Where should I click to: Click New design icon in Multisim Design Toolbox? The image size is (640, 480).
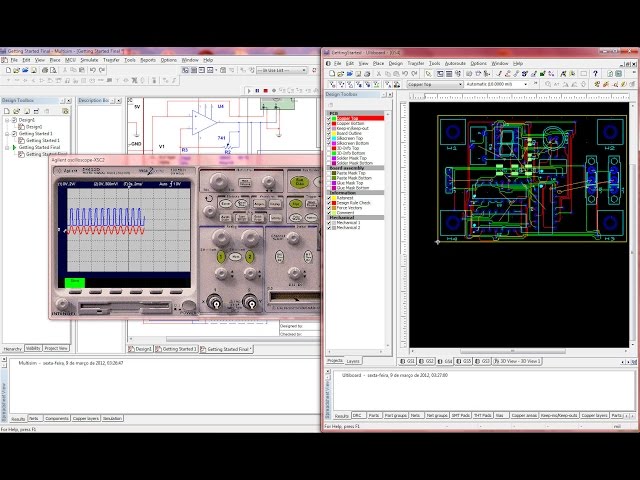[7, 111]
